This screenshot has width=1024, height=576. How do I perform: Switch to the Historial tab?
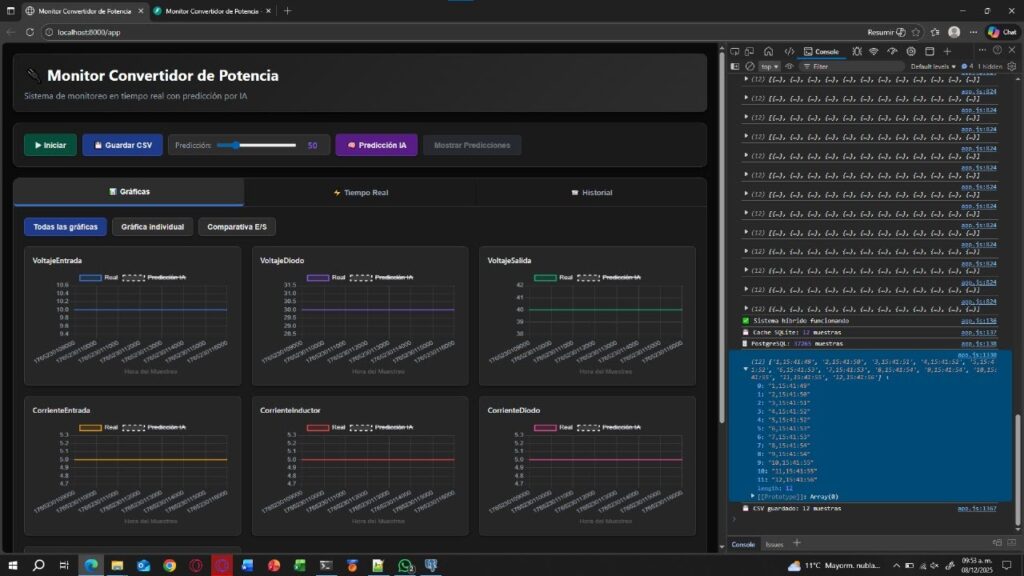coord(591,192)
